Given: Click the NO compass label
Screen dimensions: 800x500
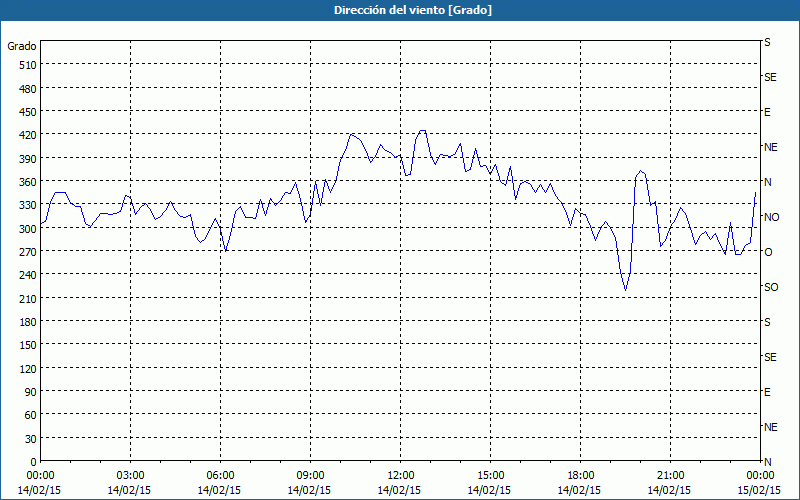Looking at the screenshot, I should point(771,217).
